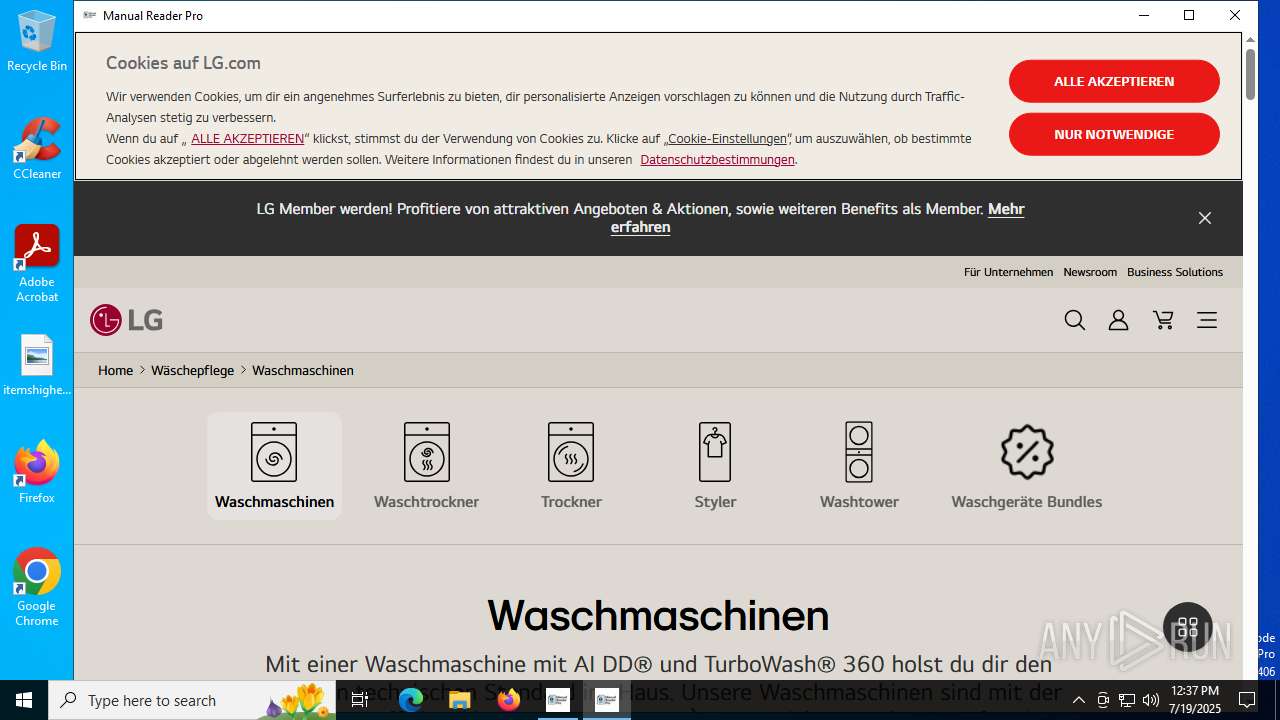The image size is (1280, 720).
Task: Click the taskbar search box
Action: pos(192,700)
